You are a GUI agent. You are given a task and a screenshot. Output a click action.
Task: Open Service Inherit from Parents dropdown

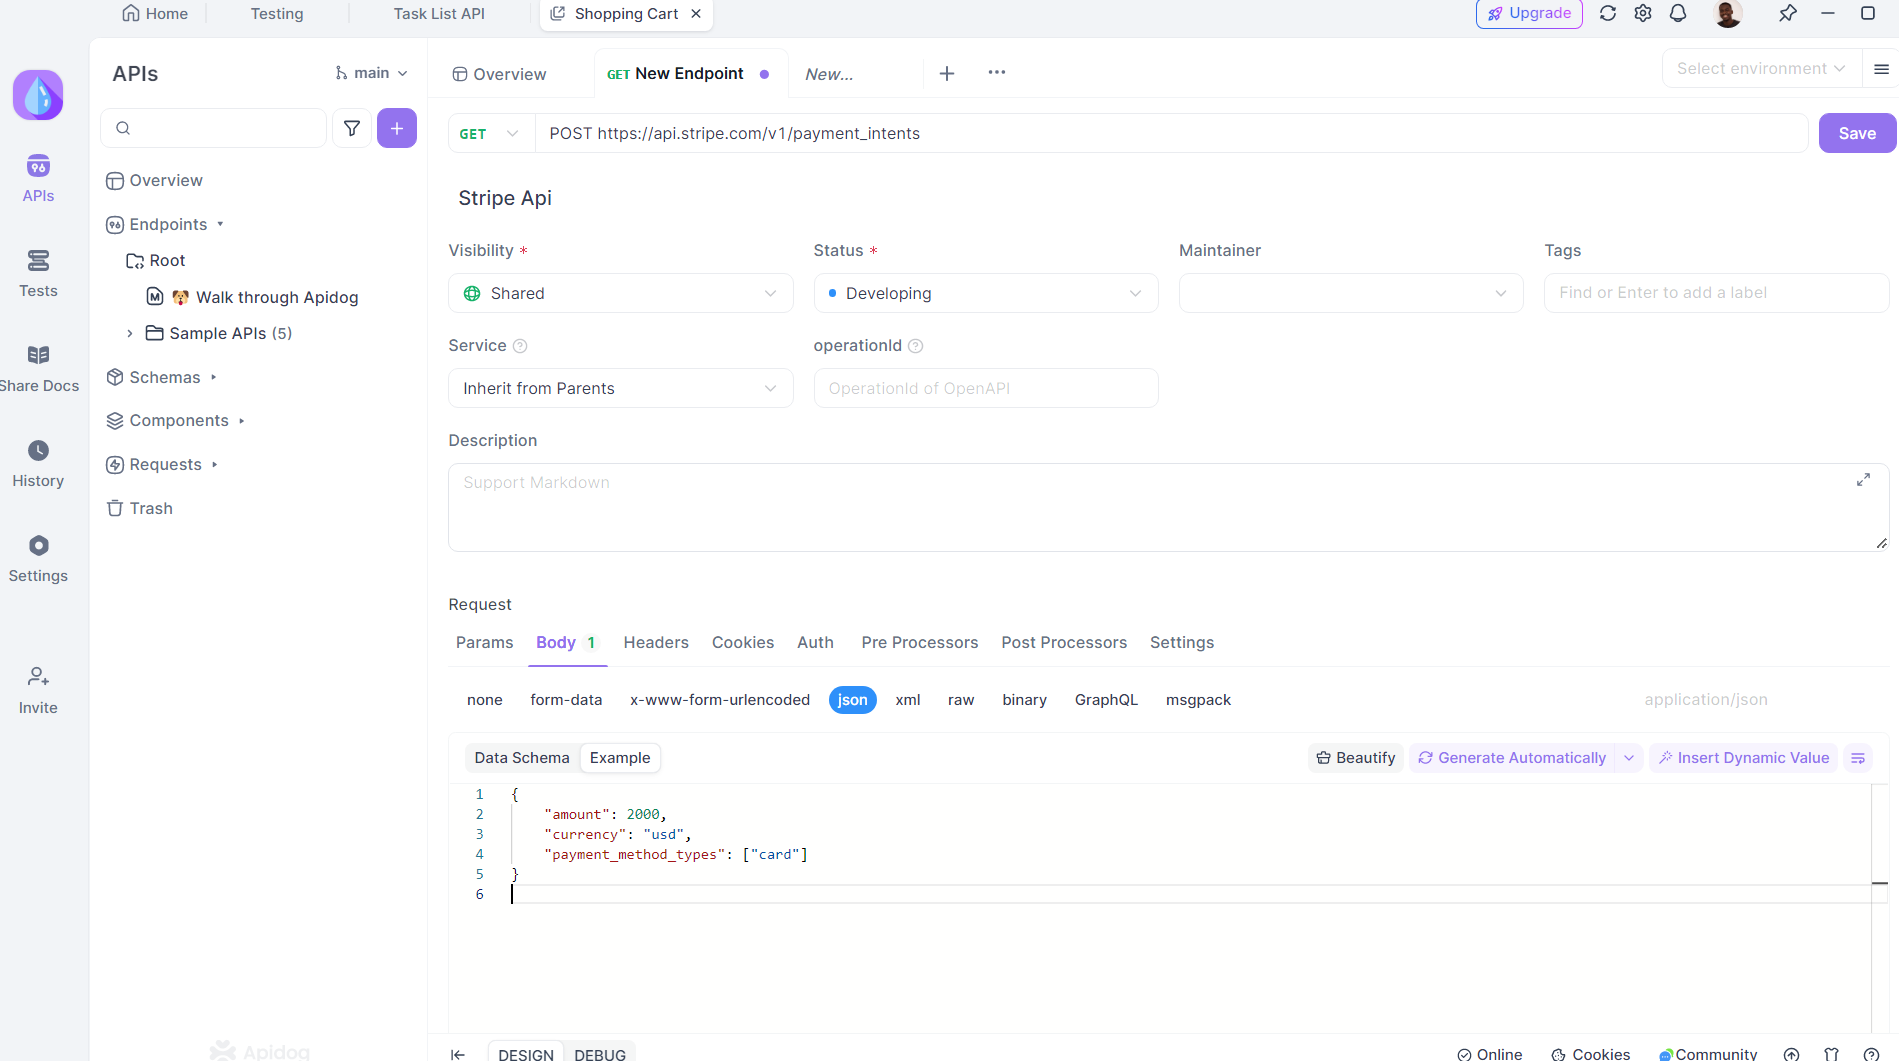click(621, 388)
